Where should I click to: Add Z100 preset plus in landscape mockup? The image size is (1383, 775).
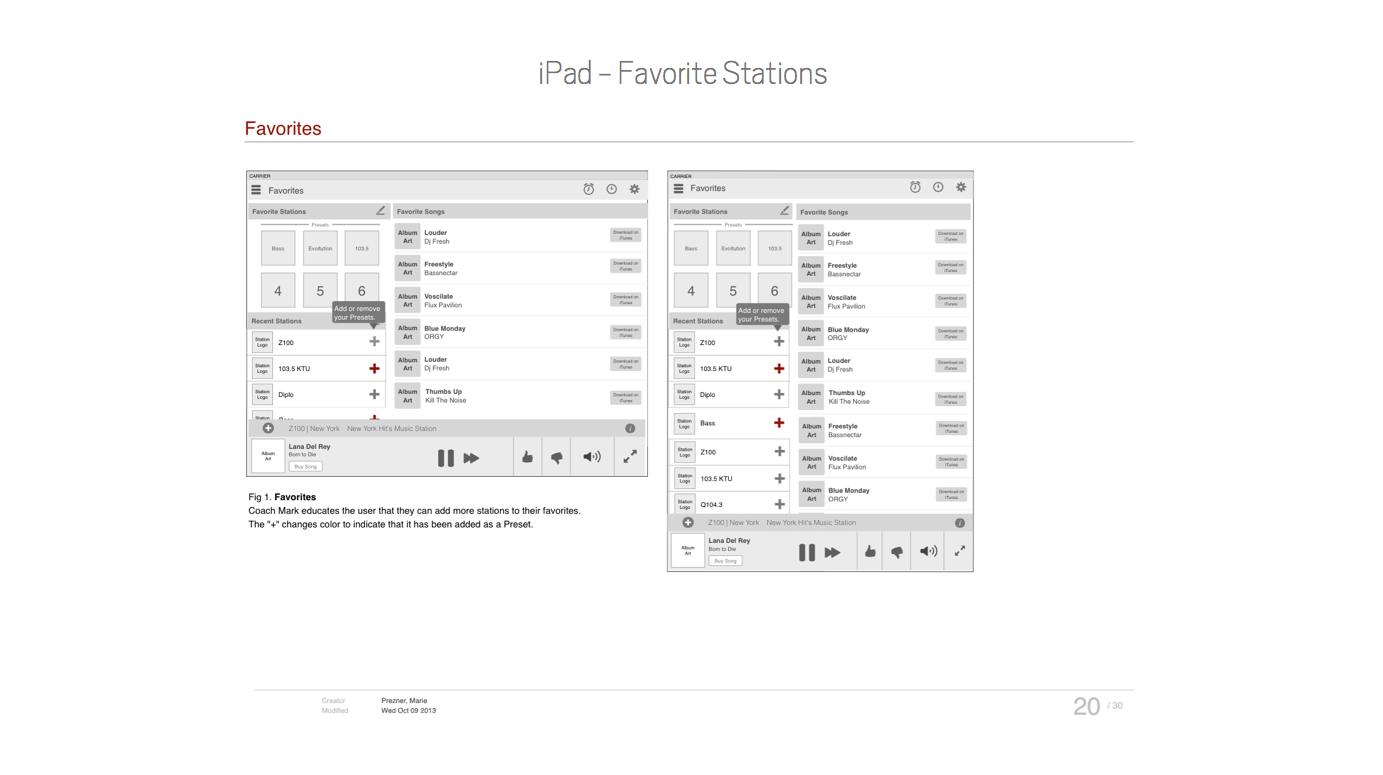click(374, 342)
